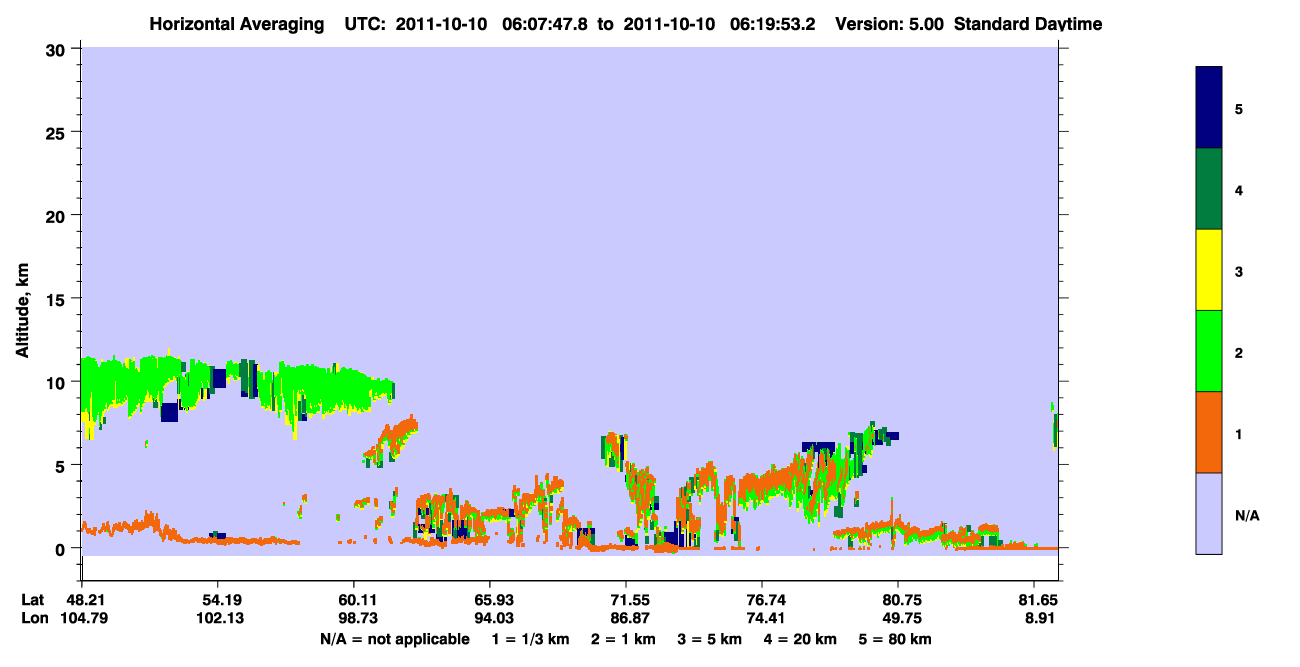This screenshot has height=667, width=1300.
Task: Click the 'Standard Daytime' text
Action: point(1028,24)
